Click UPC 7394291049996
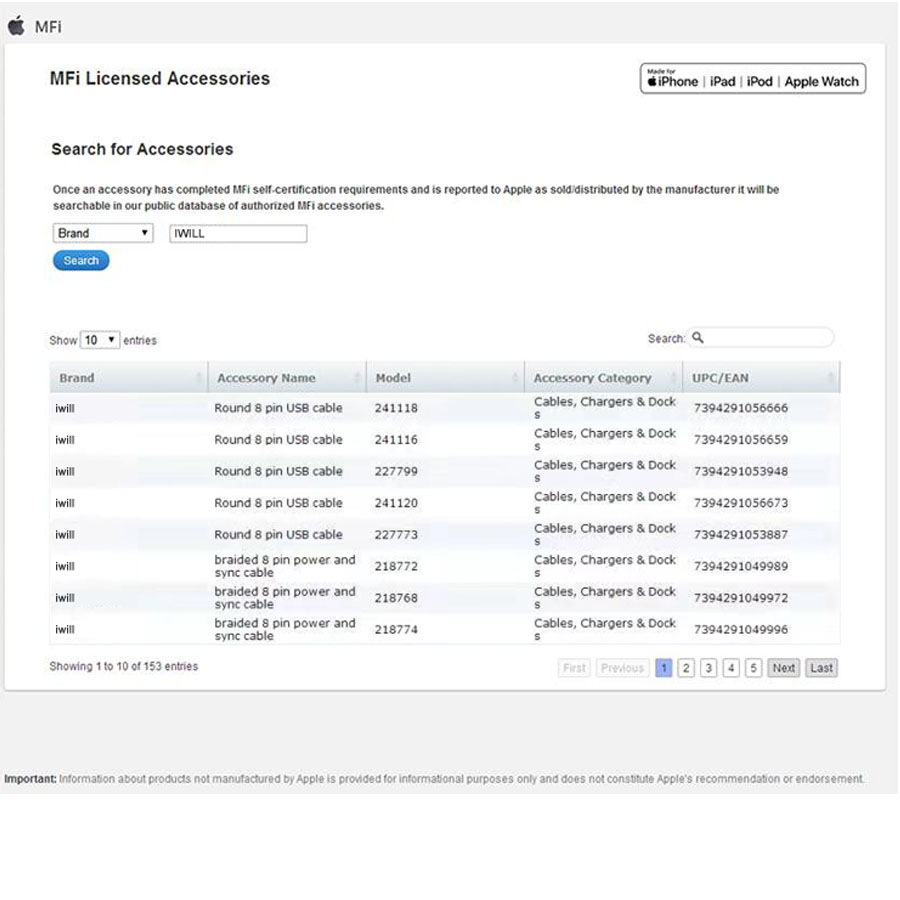The image size is (900, 900). 740,629
